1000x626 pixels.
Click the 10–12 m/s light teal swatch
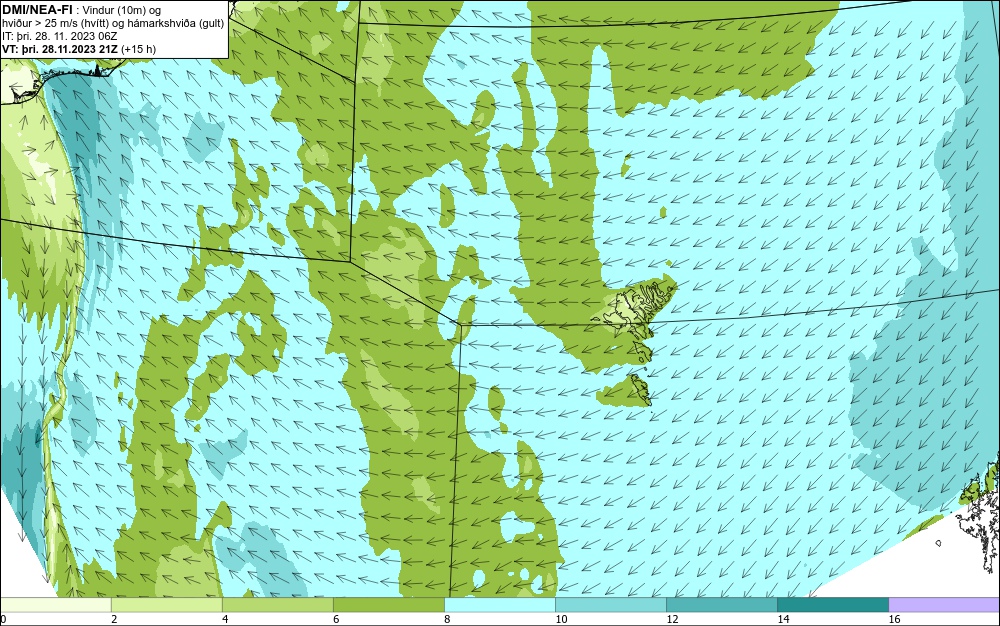(x=610, y=604)
